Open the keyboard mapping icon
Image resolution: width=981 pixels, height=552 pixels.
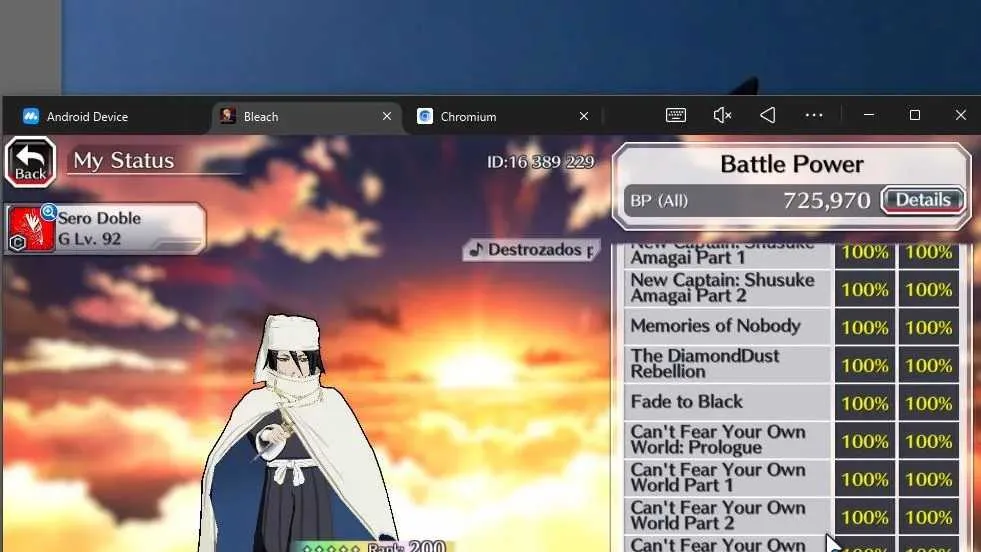[x=676, y=115]
